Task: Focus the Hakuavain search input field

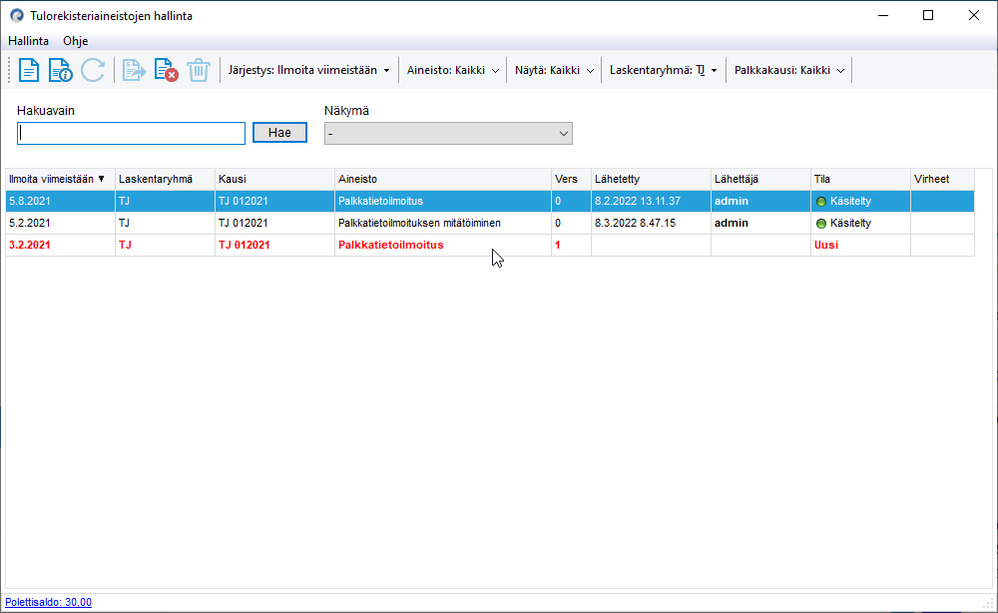Action: pyautogui.click(x=131, y=133)
